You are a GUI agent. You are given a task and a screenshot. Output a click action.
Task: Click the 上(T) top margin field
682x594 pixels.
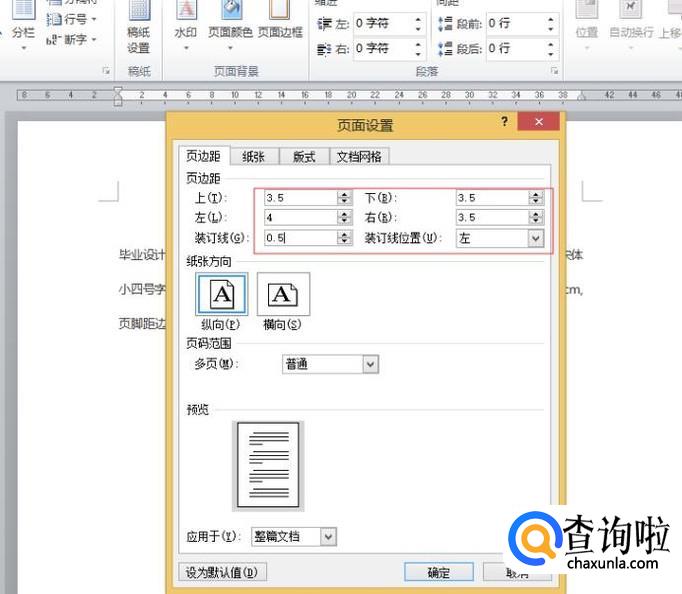point(301,198)
